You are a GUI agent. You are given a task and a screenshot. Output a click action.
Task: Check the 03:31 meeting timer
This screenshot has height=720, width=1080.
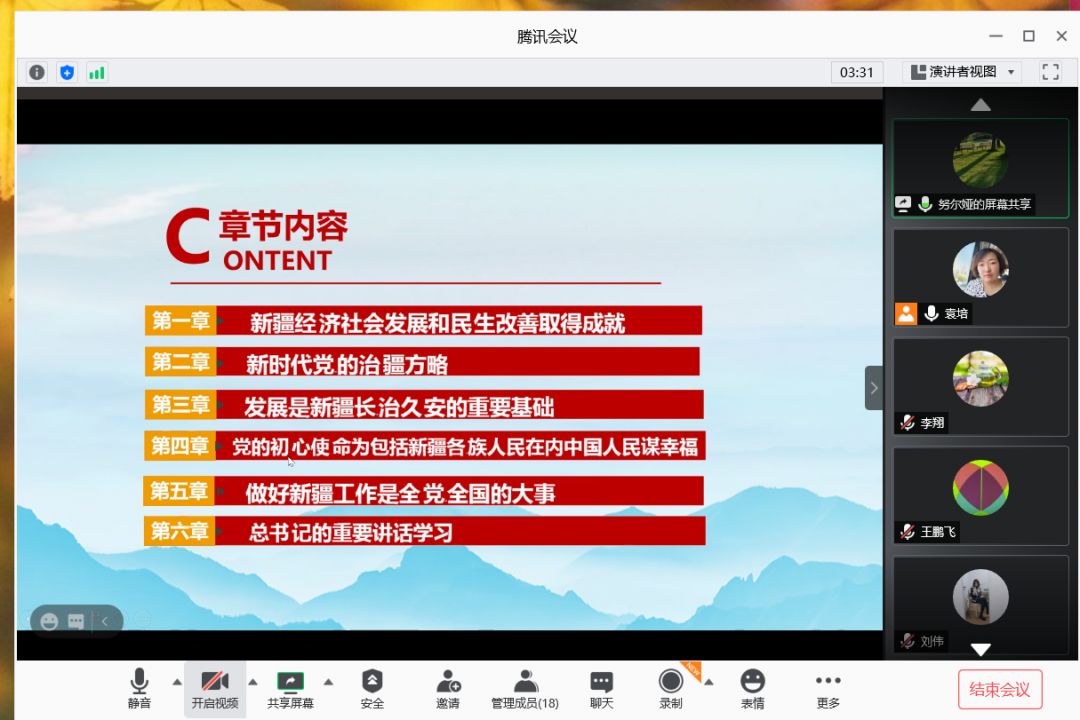857,71
